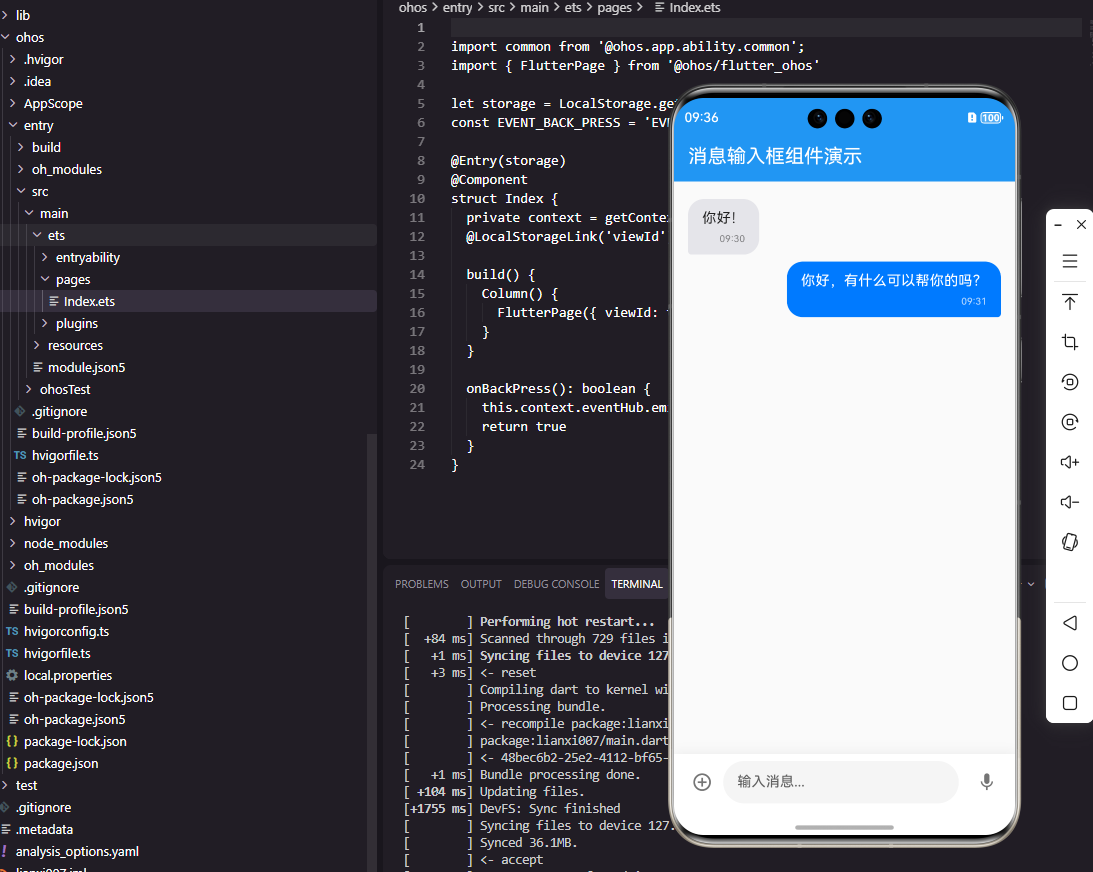
Task: Open local.properties file
Action: click(x=68, y=675)
